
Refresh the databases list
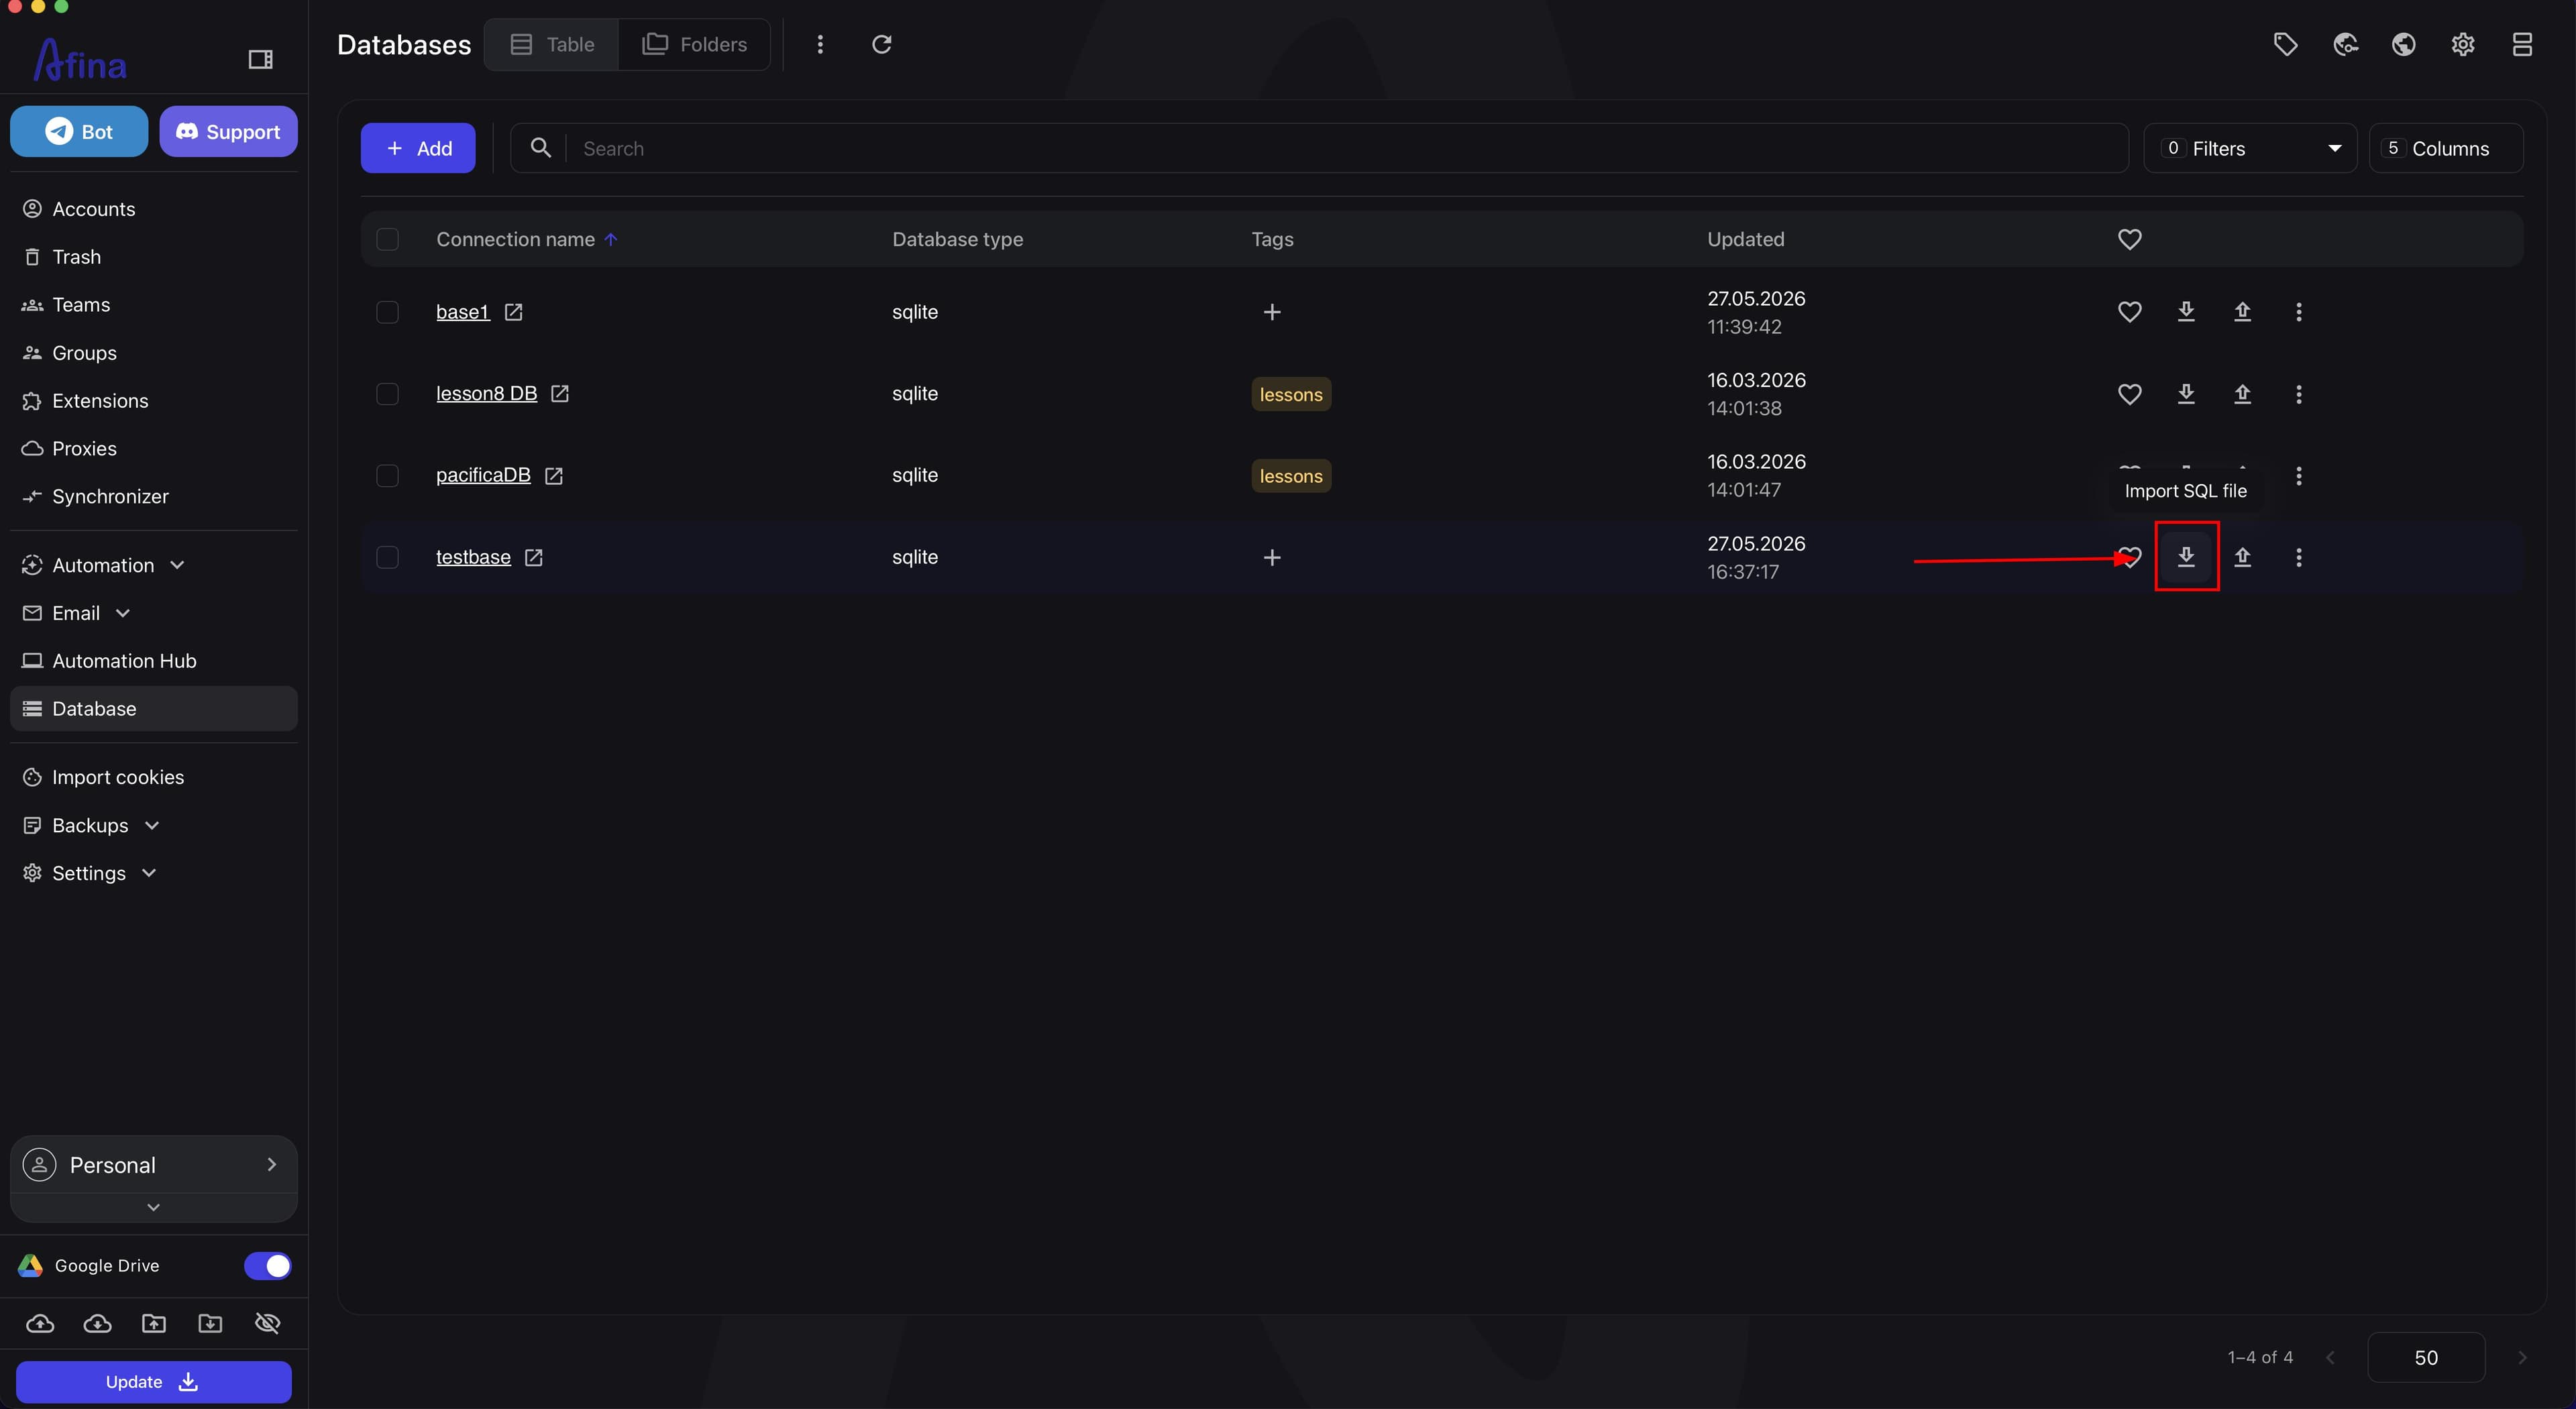click(881, 44)
